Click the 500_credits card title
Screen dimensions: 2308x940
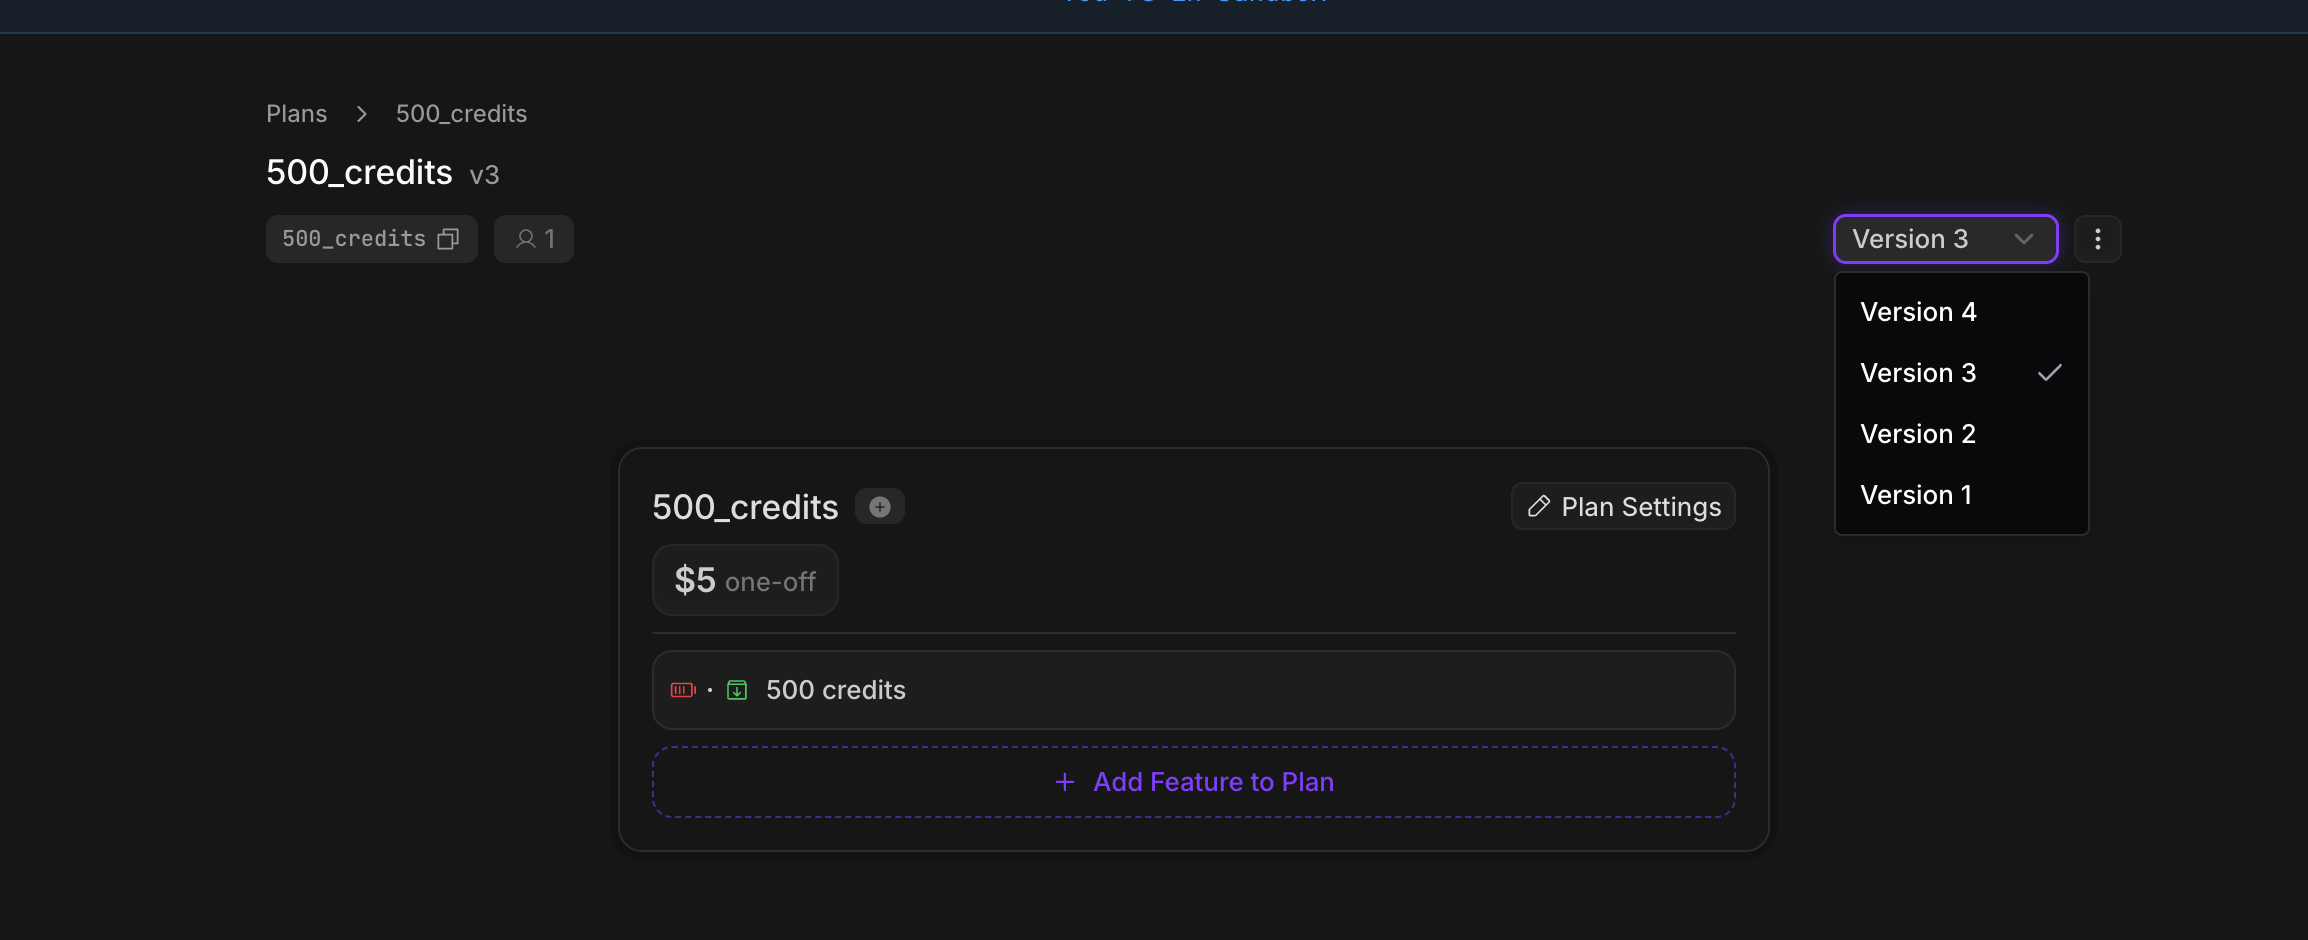(x=745, y=507)
